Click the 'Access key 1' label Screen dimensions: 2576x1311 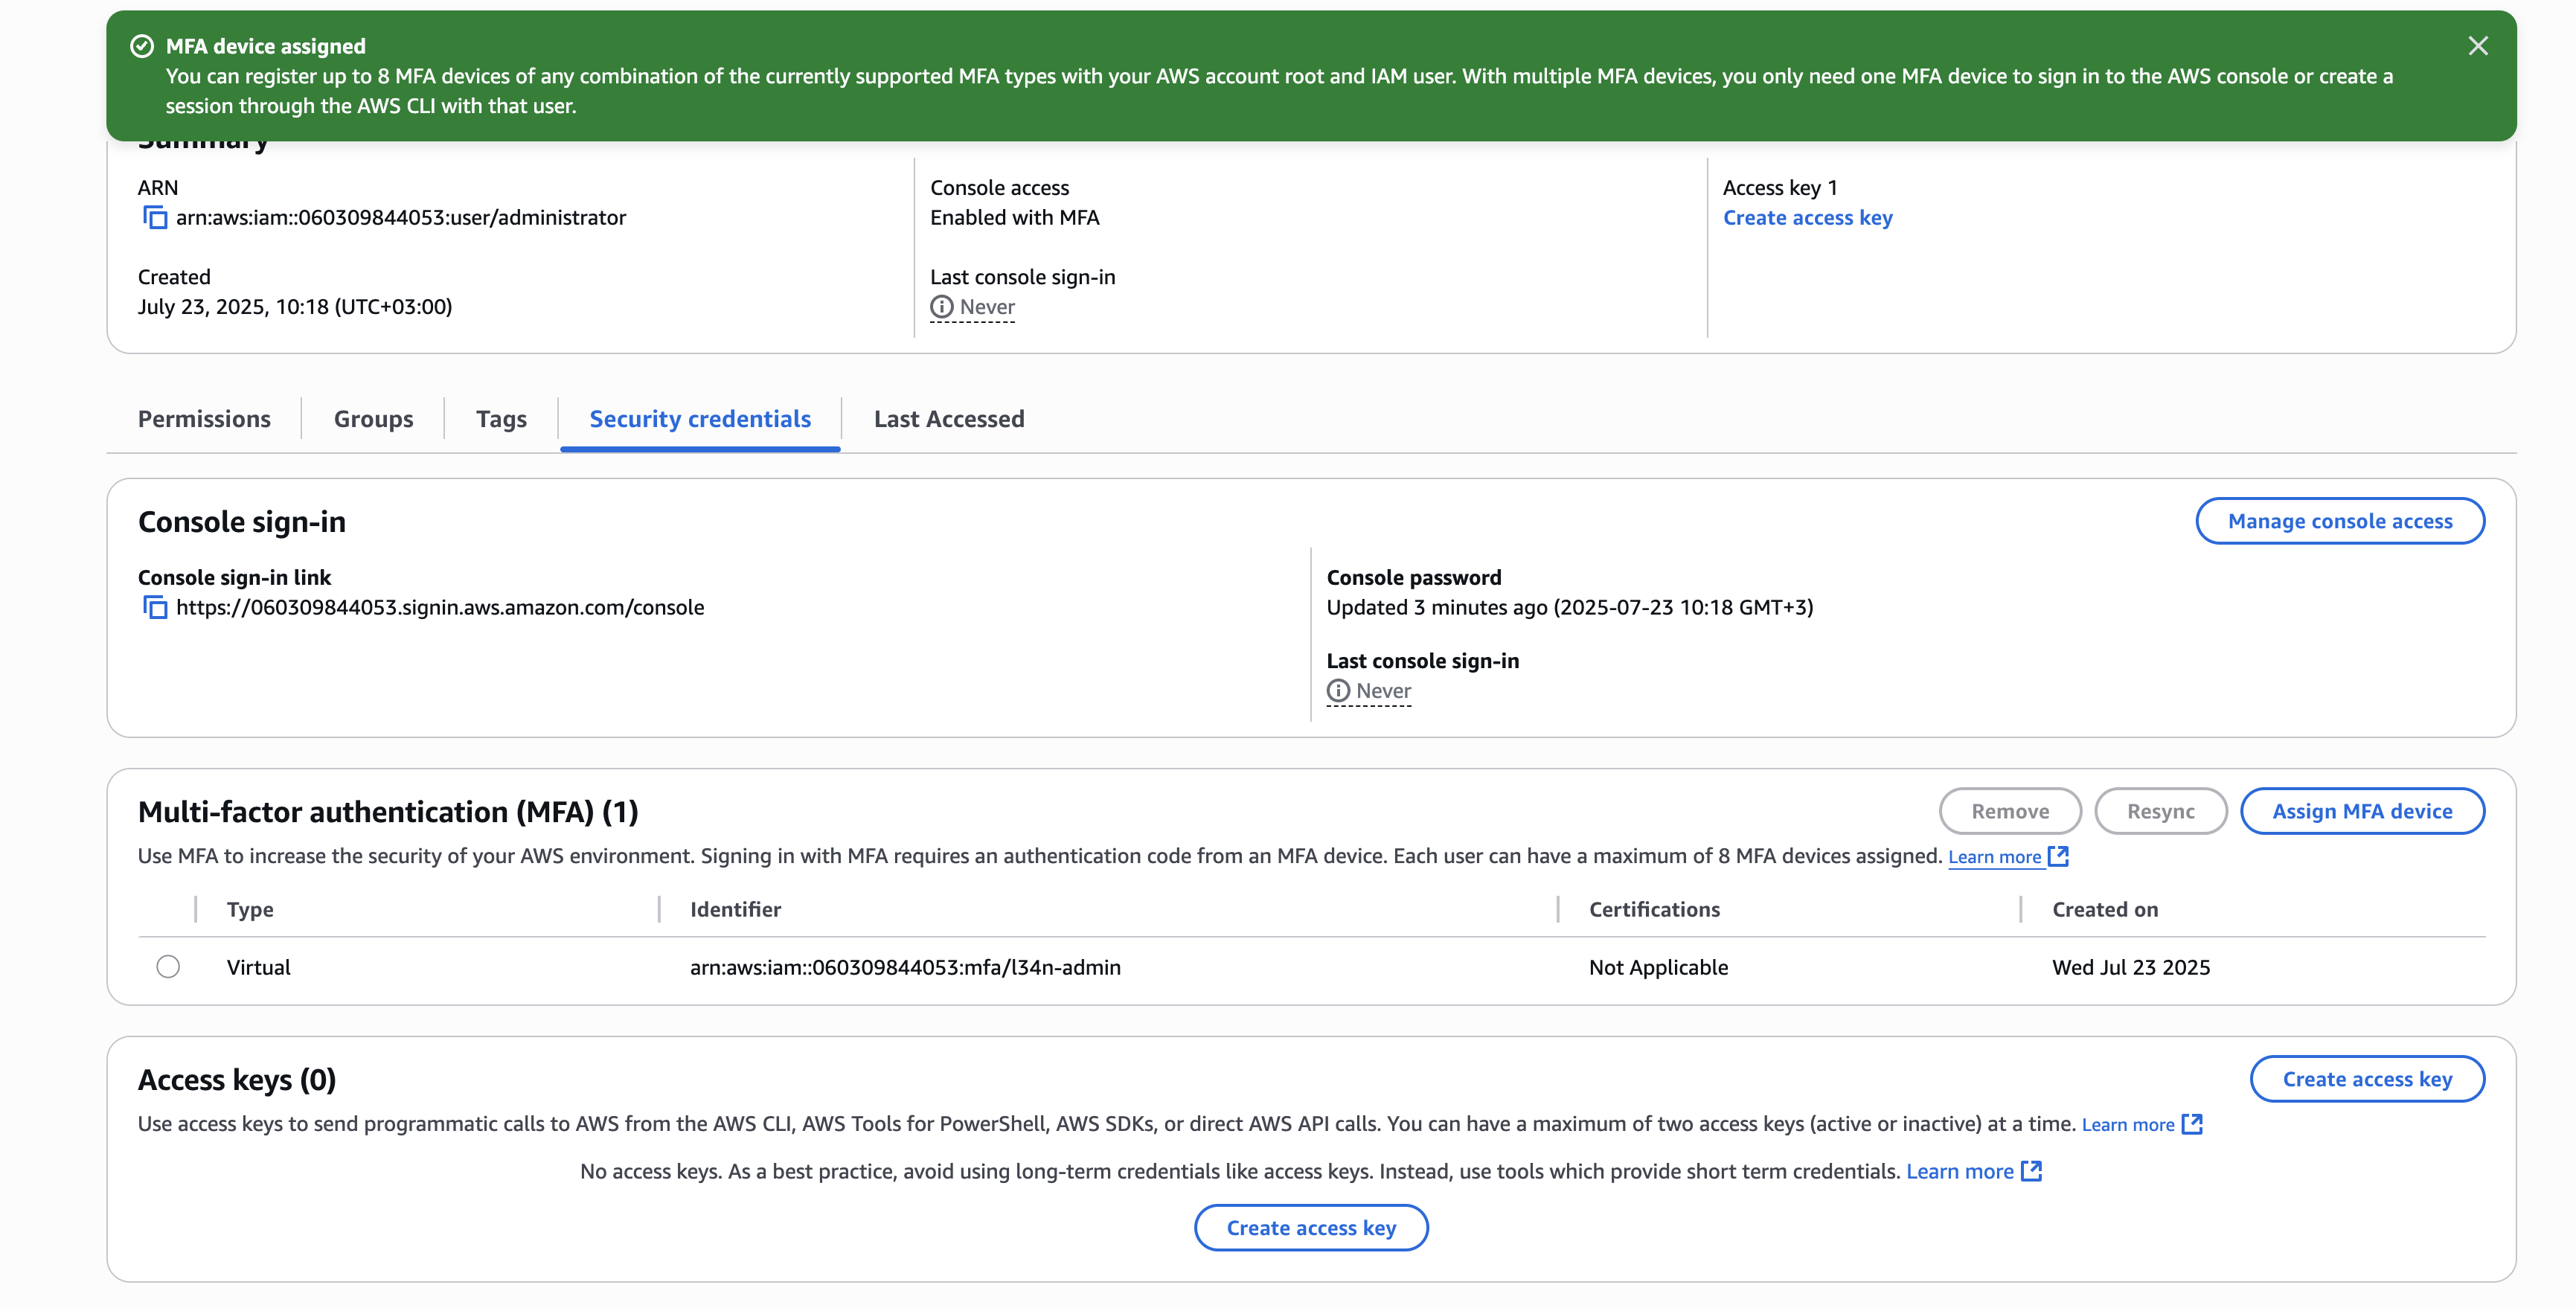coord(1780,188)
